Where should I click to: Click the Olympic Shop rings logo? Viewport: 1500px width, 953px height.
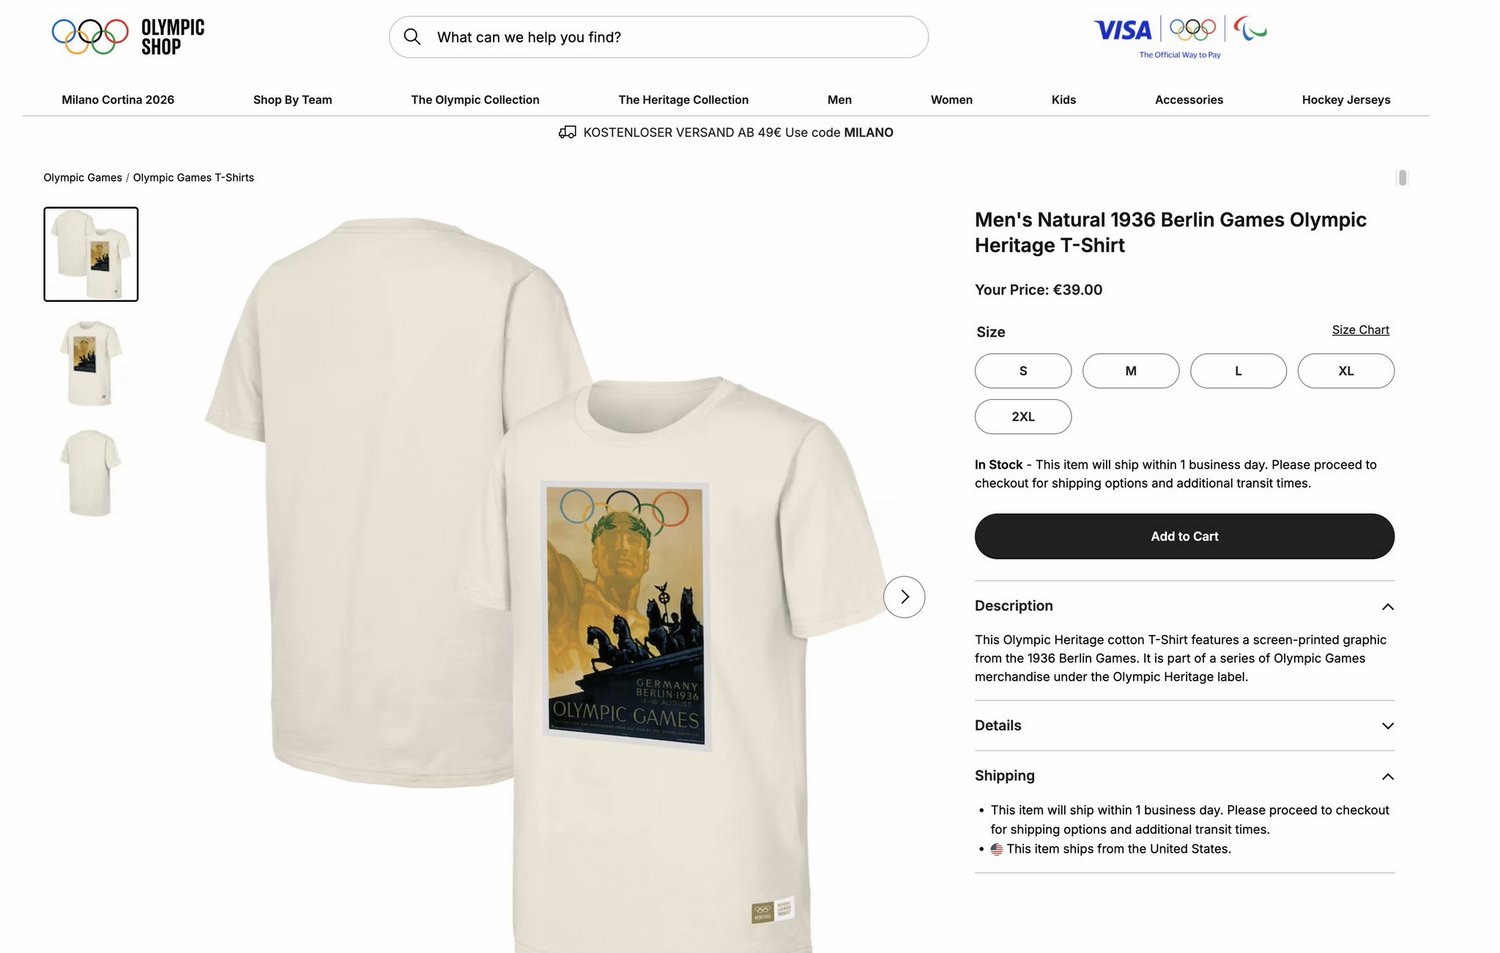(x=90, y=37)
